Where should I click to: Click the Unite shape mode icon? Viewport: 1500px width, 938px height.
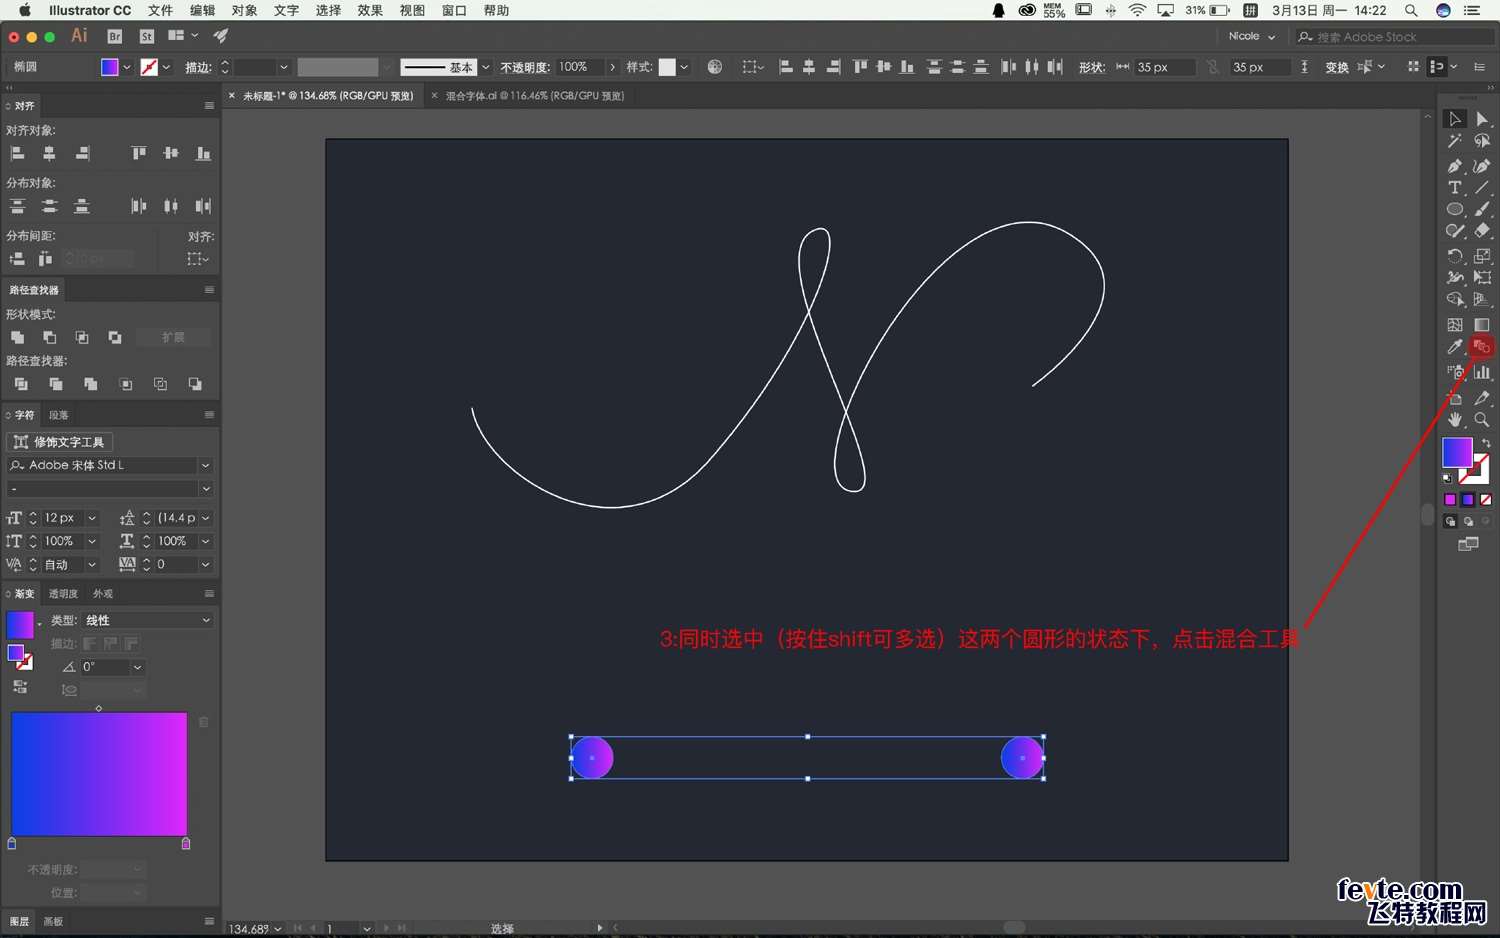(x=18, y=338)
